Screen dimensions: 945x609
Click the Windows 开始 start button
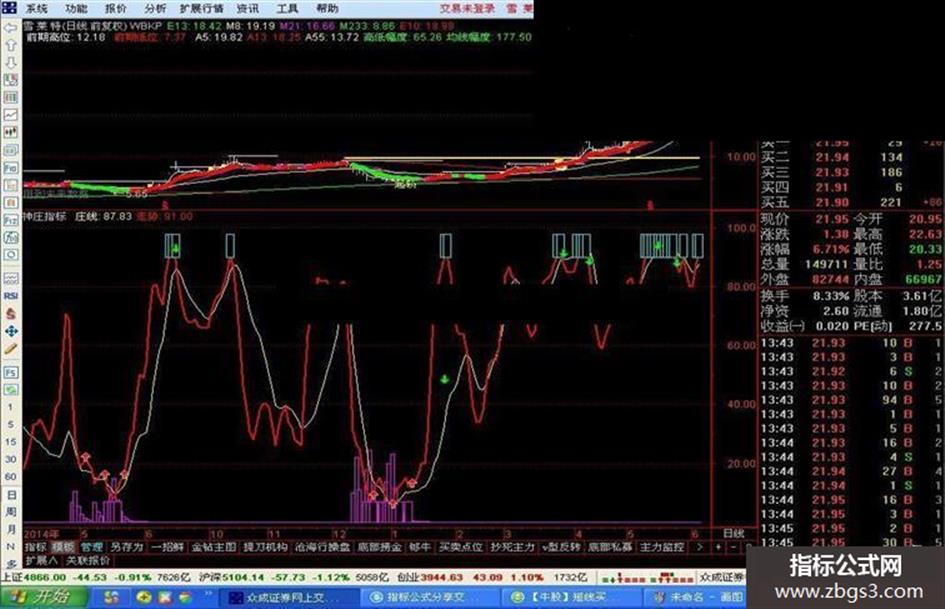[43, 597]
